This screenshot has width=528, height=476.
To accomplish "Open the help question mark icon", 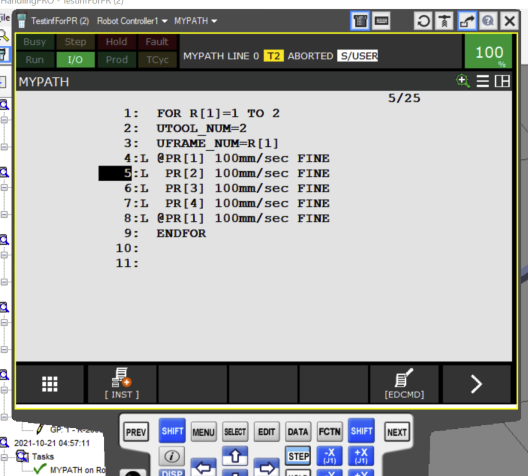I will pyautogui.click(x=488, y=21).
